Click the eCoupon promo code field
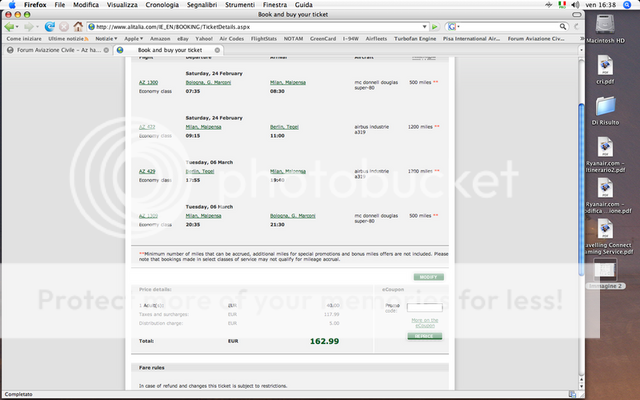 [425, 308]
